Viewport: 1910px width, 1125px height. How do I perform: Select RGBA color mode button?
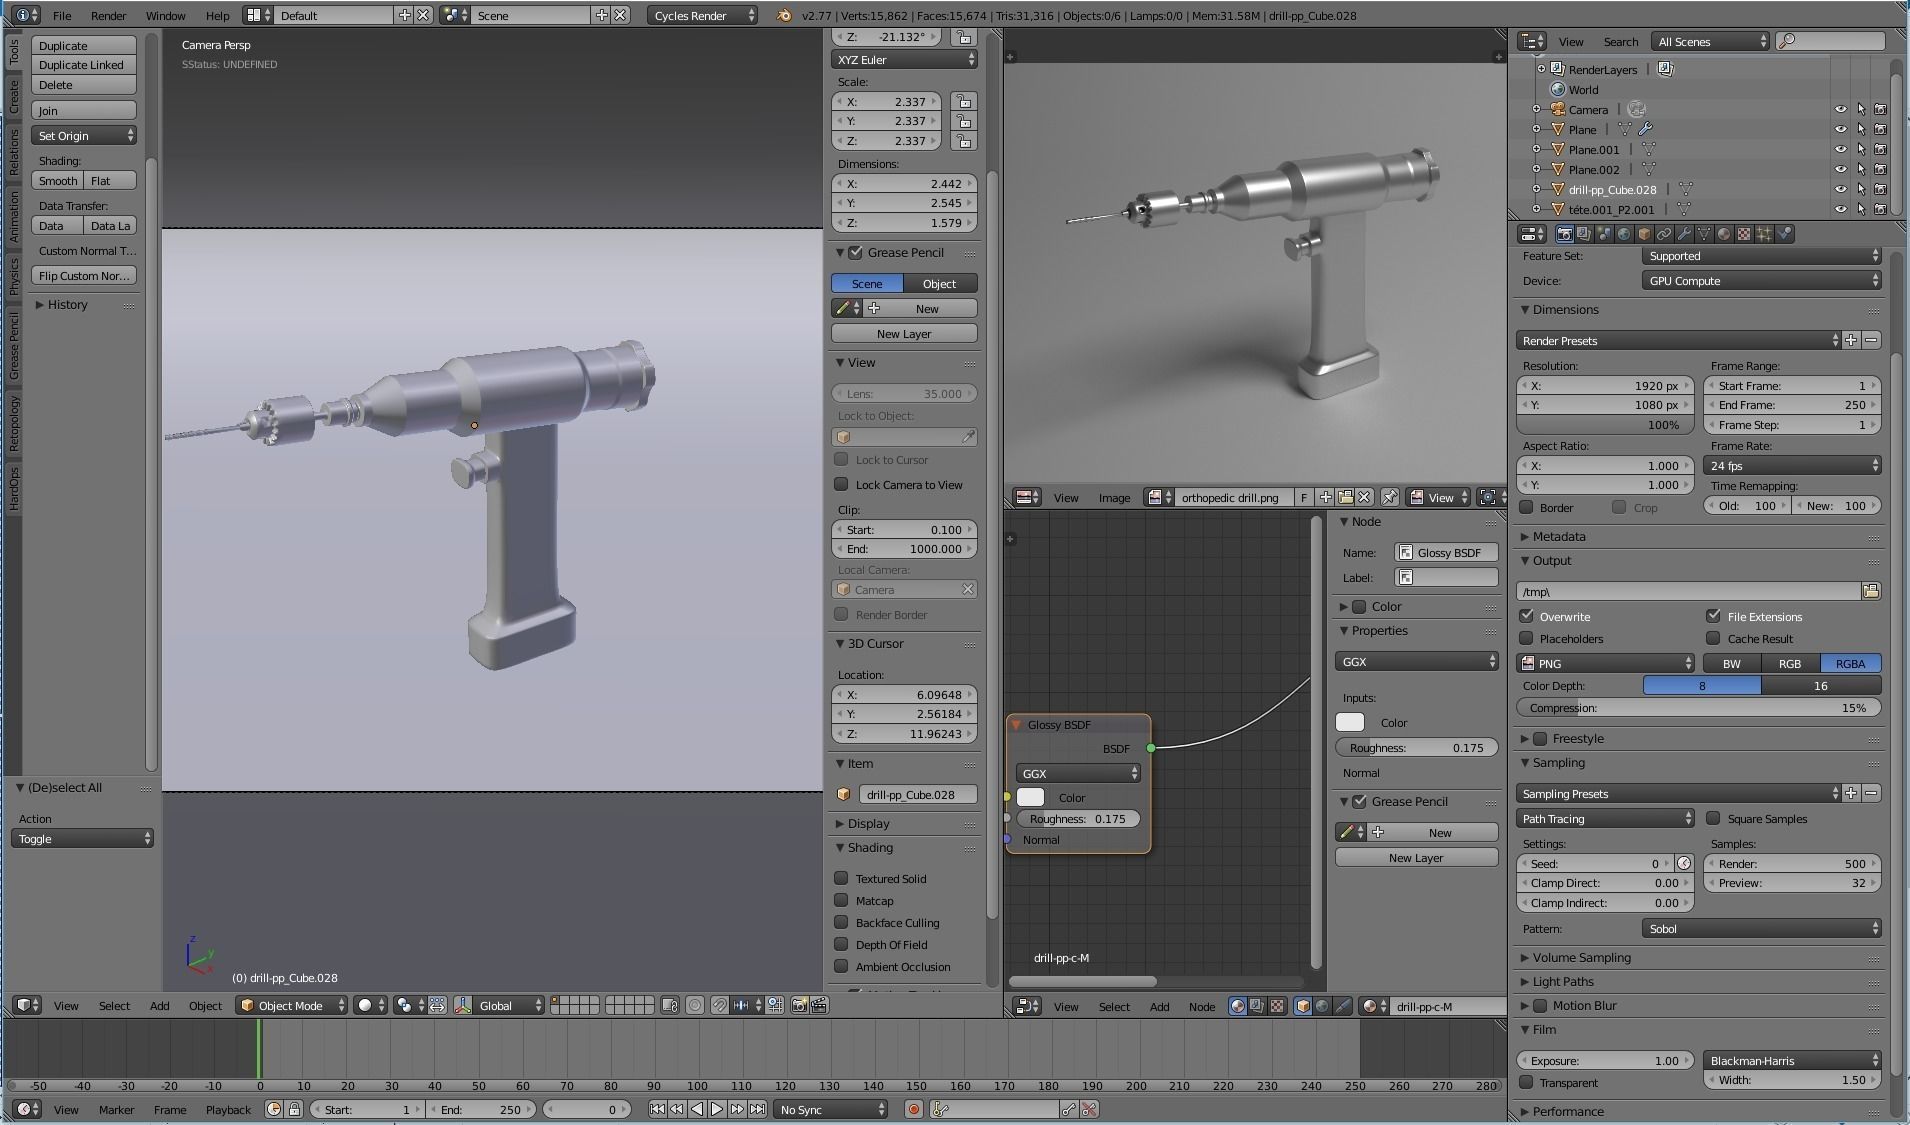tap(1850, 663)
